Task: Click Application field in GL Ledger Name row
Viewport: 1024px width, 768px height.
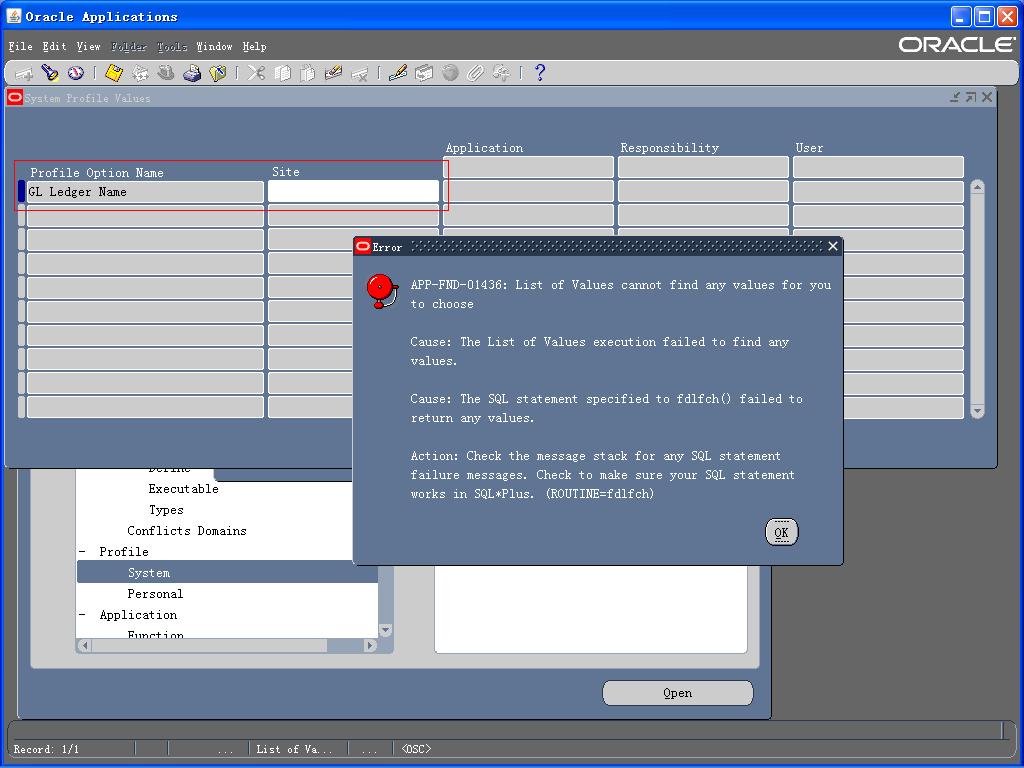Action: click(x=528, y=192)
